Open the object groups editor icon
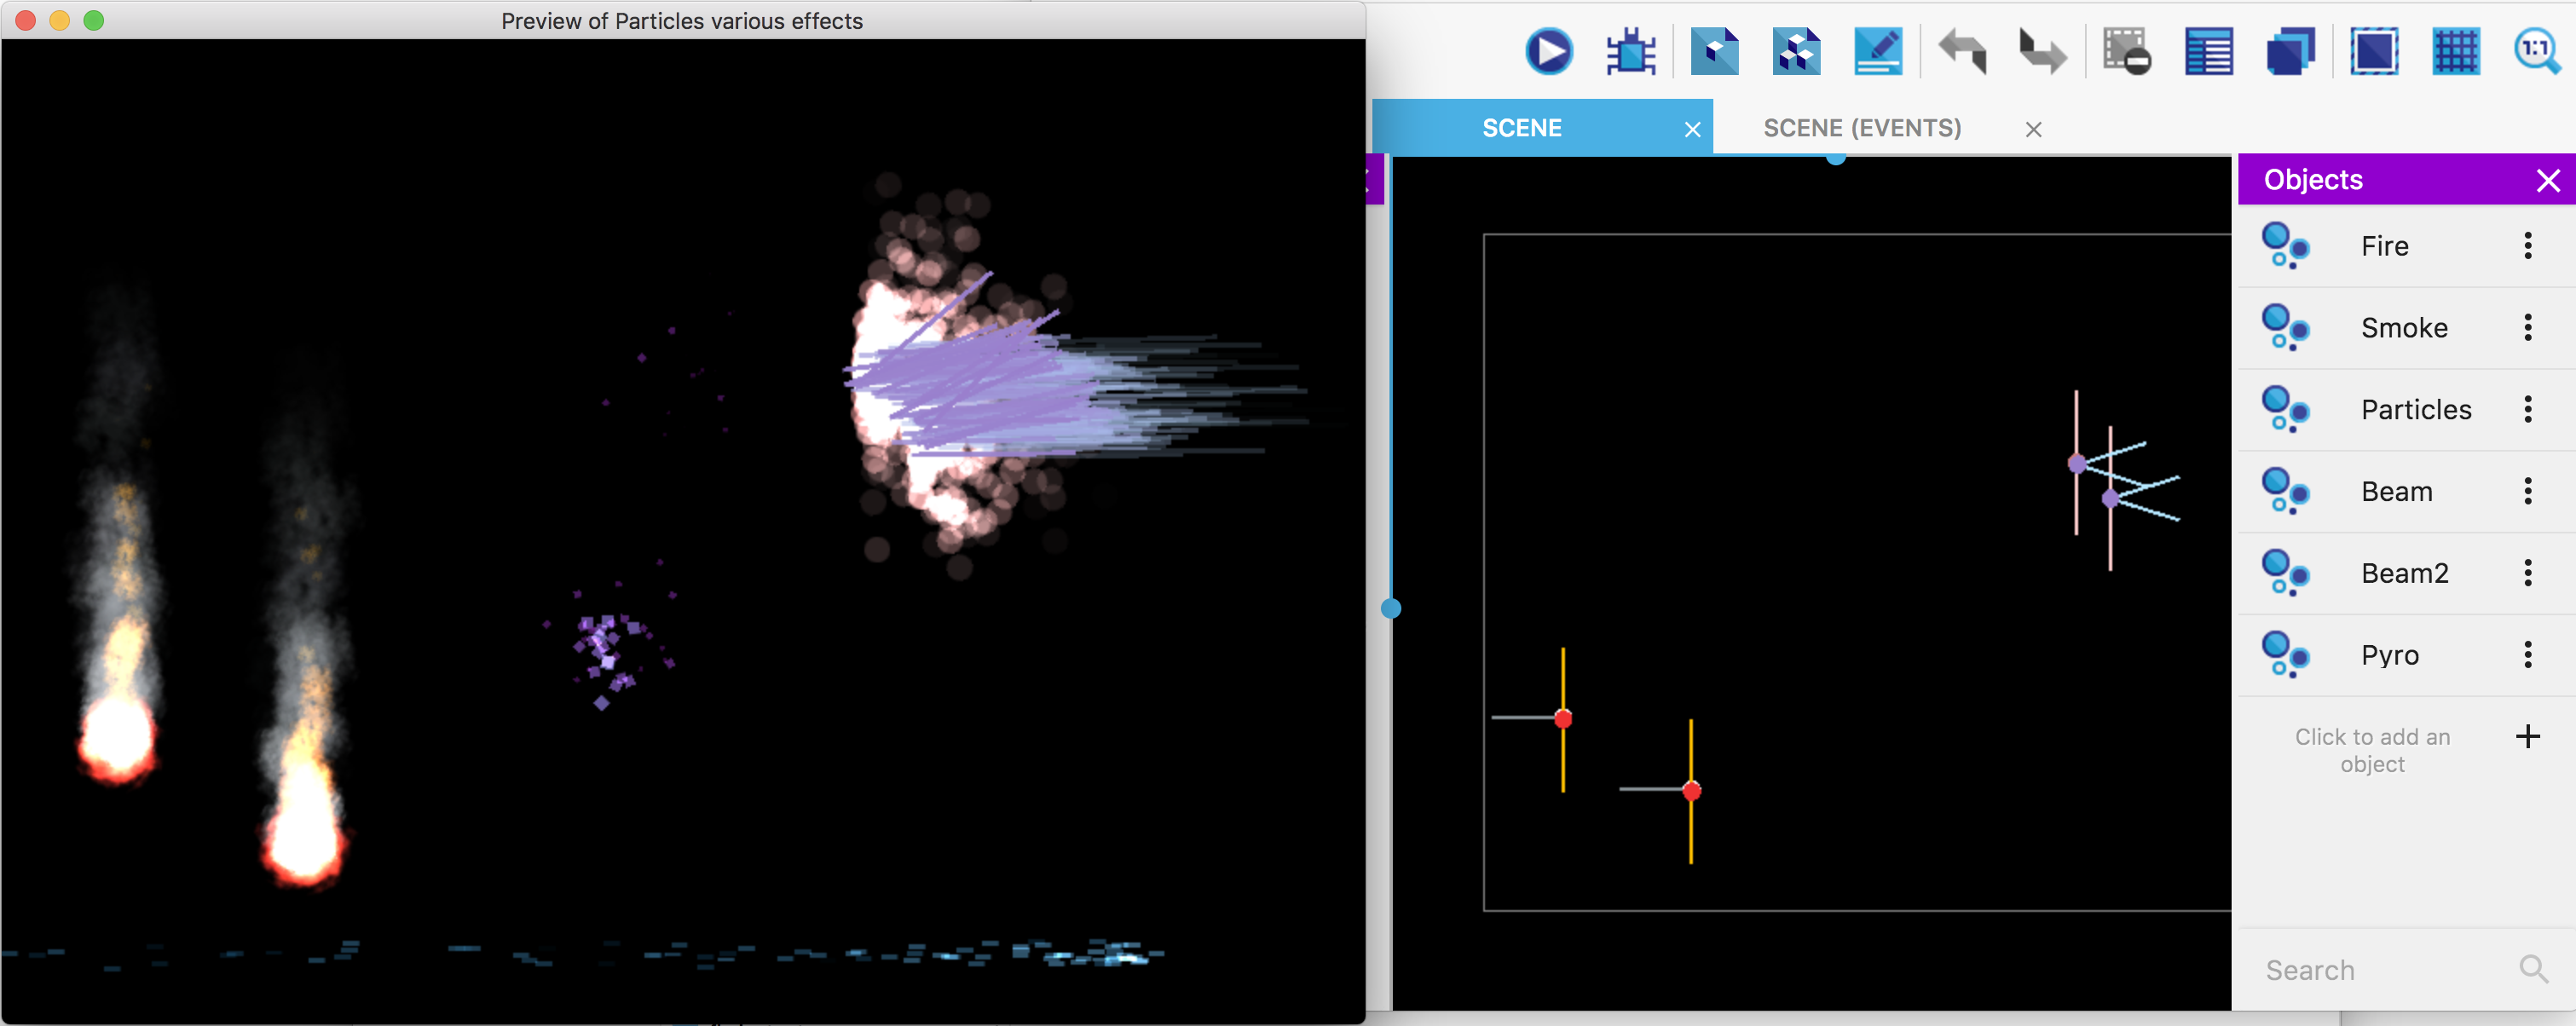The height and width of the screenshot is (1026, 2576). pyautogui.click(x=1796, y=51)
